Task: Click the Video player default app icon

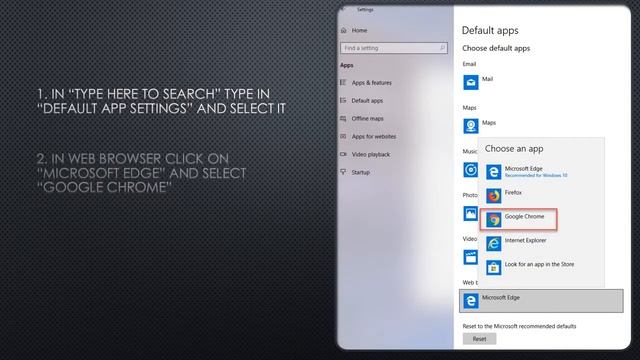Action: [471, 257]
